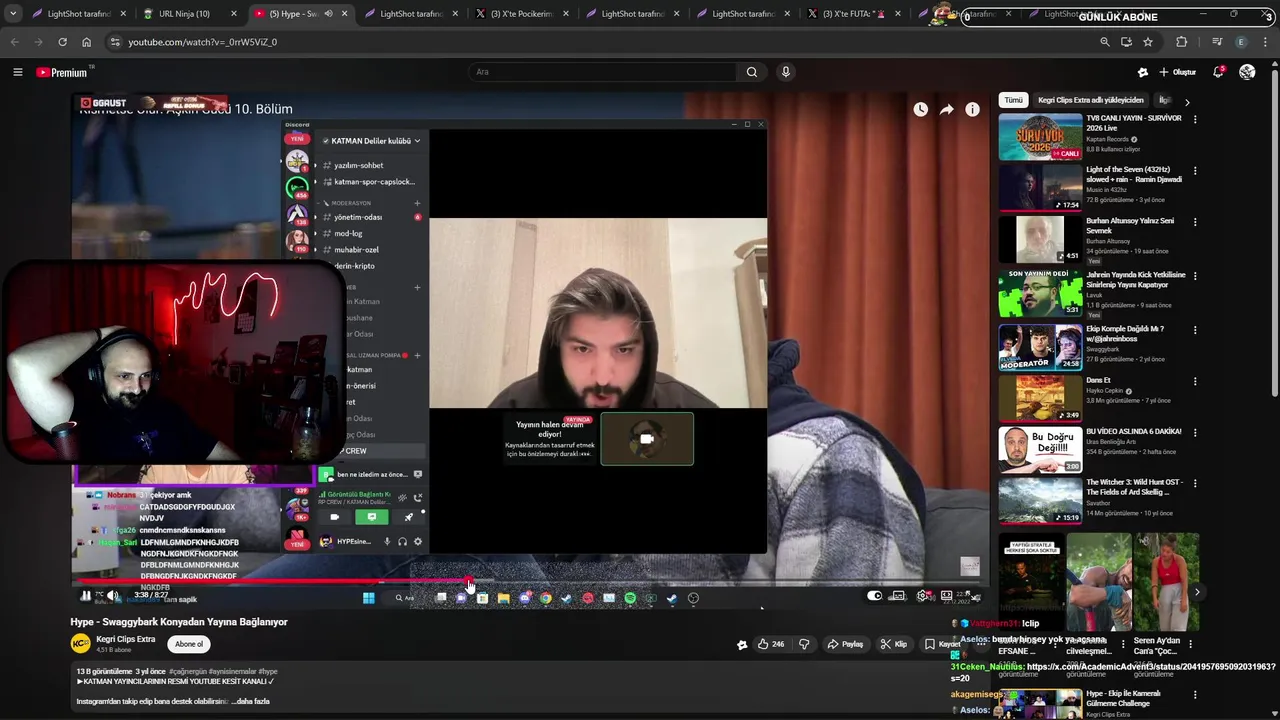Reload the page

point(62,42)
